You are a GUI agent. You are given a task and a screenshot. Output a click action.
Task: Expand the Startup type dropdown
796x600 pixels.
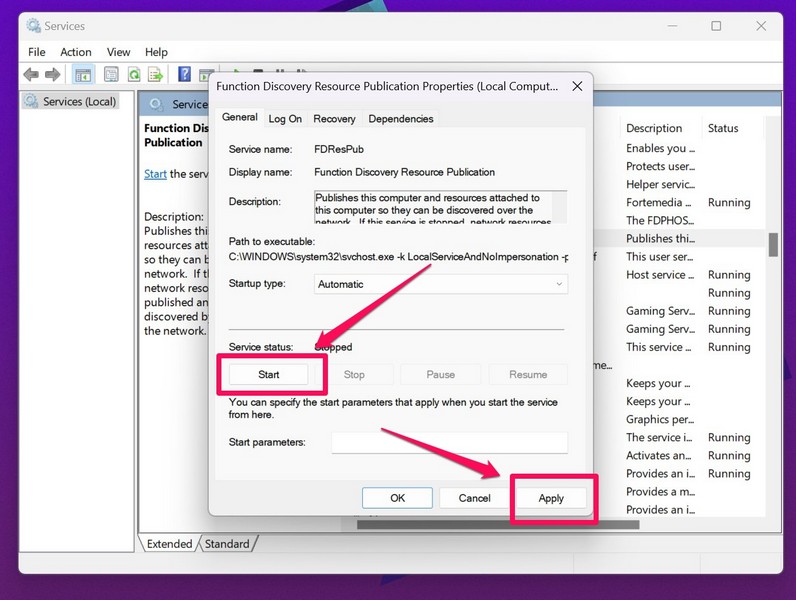441,284
